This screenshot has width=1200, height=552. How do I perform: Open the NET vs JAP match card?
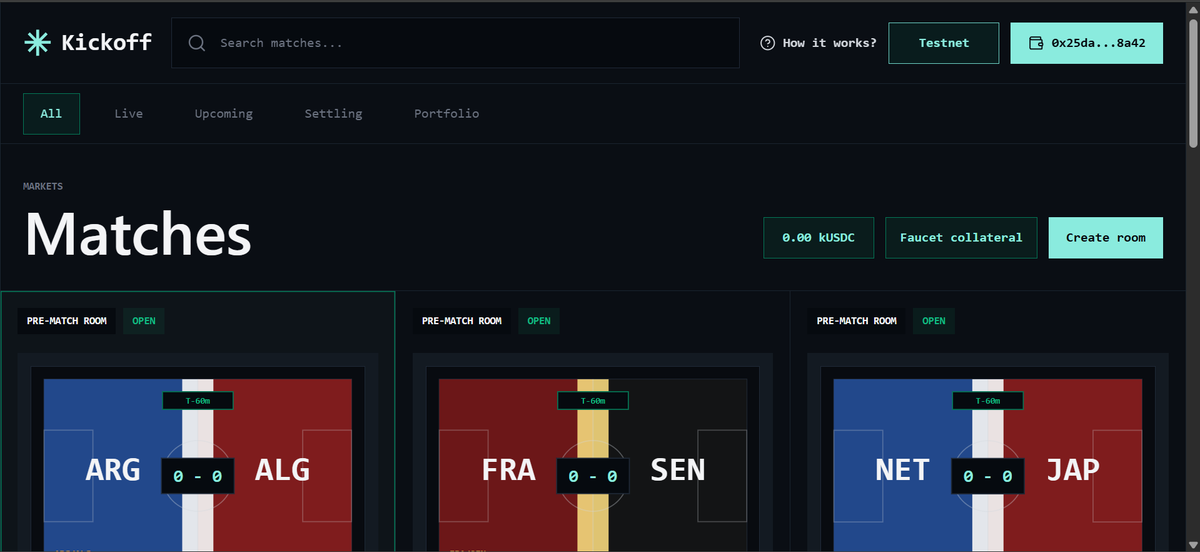988,421
